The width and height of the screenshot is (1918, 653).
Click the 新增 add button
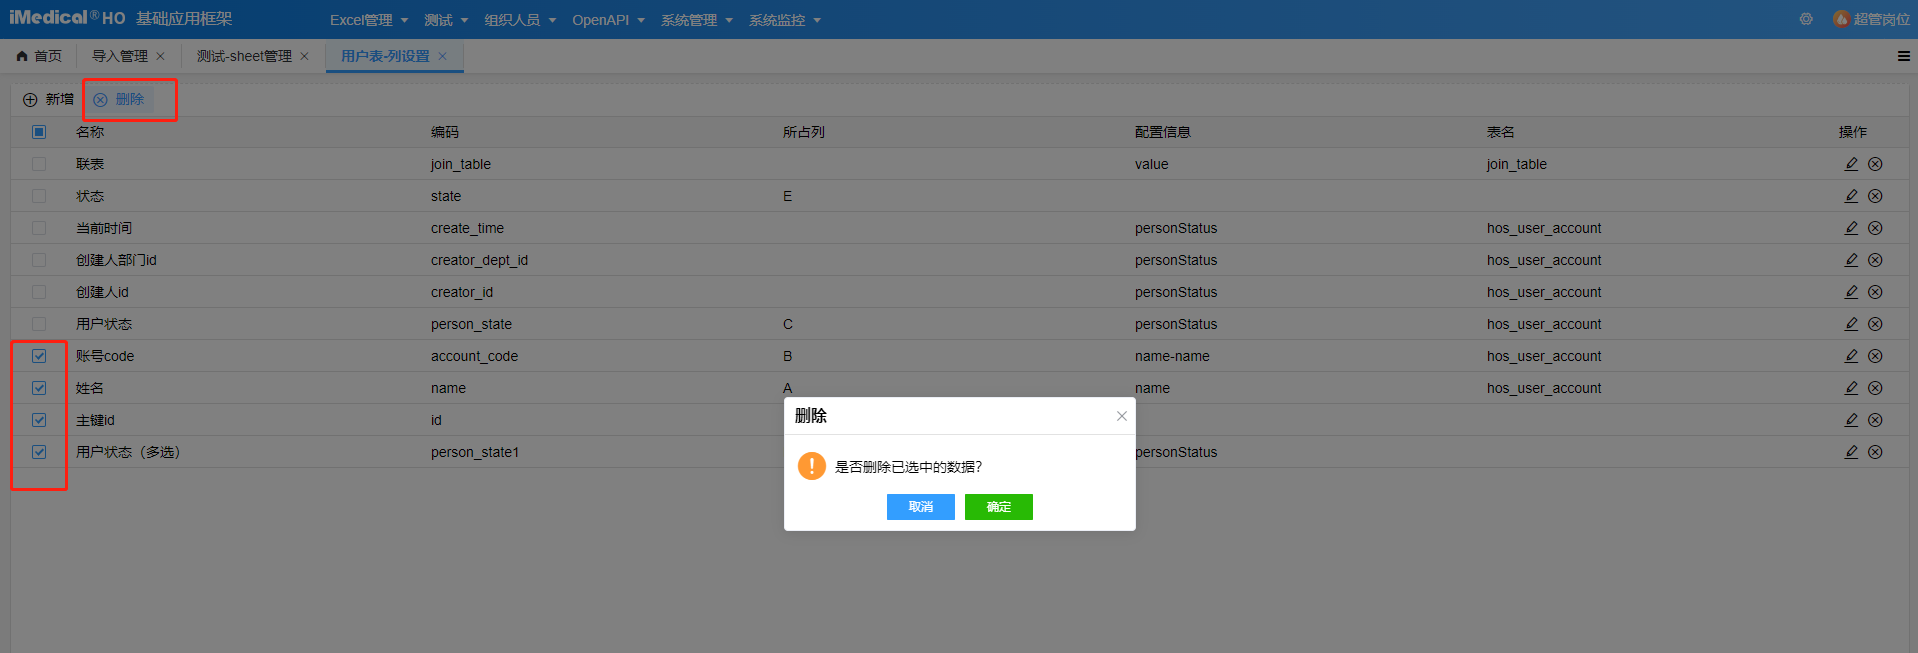pyautogui.click(x=48, y=99)
